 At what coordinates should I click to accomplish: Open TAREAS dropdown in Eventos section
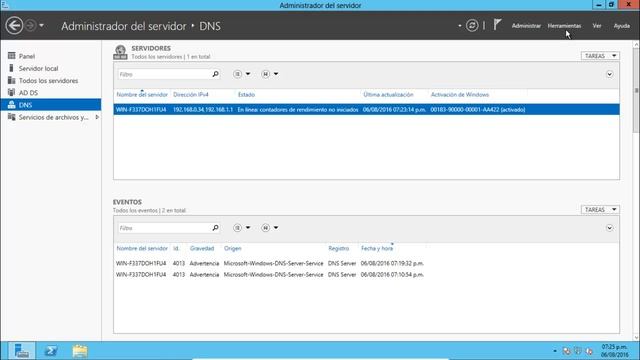[600, 209]
